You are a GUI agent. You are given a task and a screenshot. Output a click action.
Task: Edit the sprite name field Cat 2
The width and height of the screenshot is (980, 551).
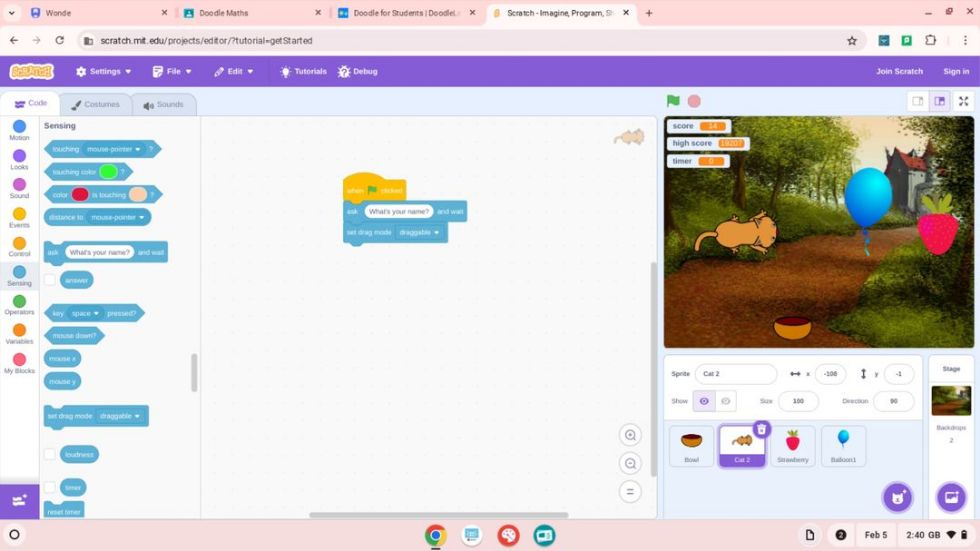click(736, 374)
